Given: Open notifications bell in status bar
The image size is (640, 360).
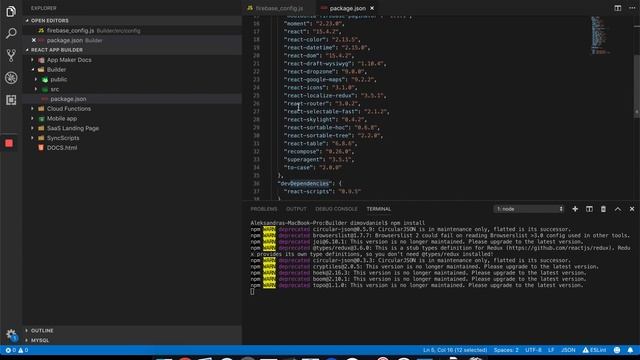Looking at the screenshot, I should click(x=630, y=350).
